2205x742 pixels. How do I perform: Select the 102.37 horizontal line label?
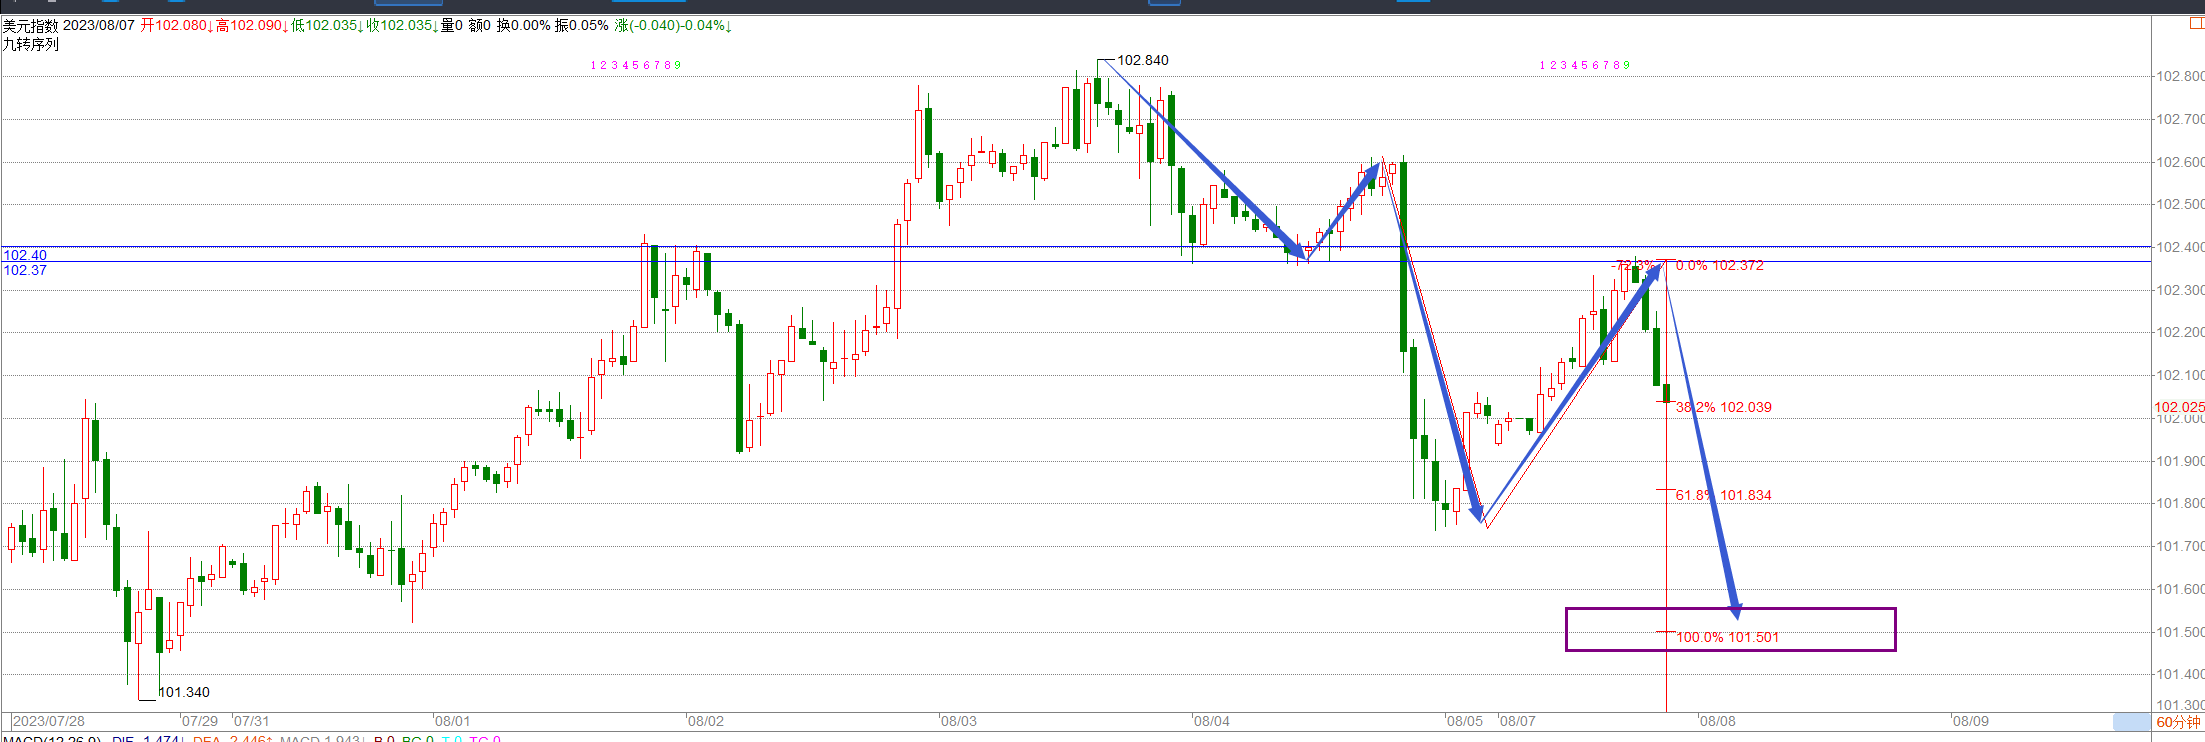(25, 271)
